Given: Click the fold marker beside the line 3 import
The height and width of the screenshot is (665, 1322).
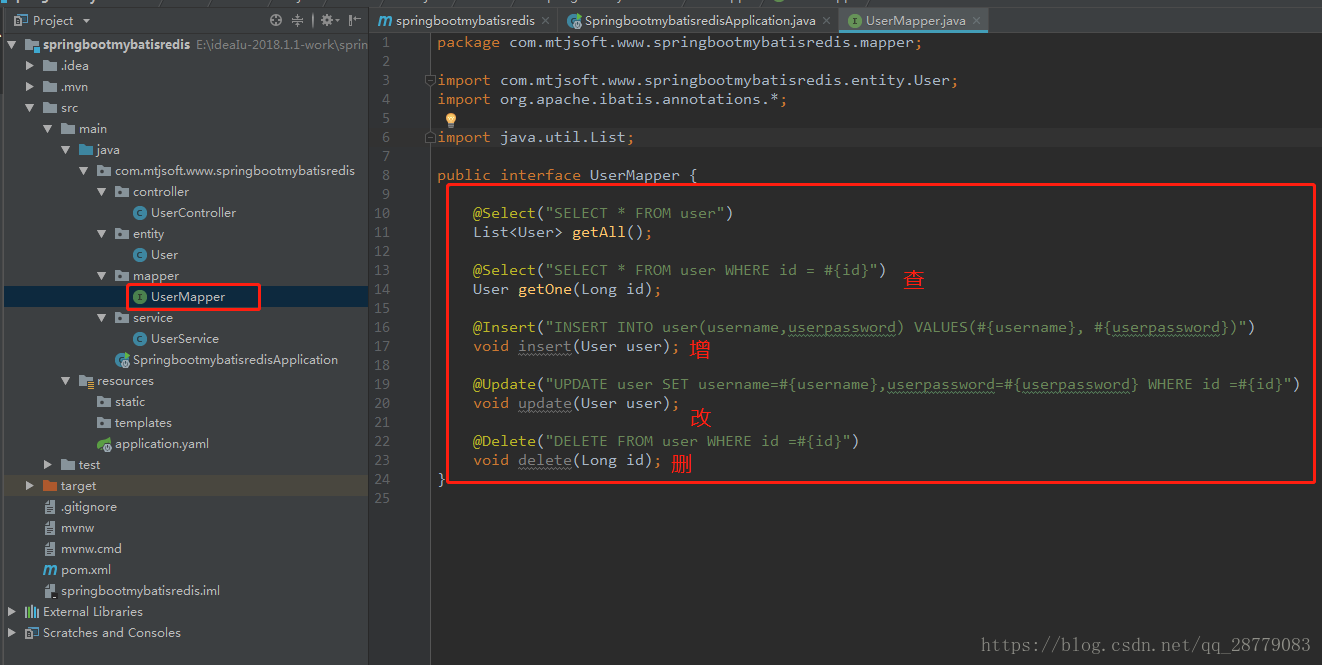Looking at the screenshot, I should [x=429, y=80].
